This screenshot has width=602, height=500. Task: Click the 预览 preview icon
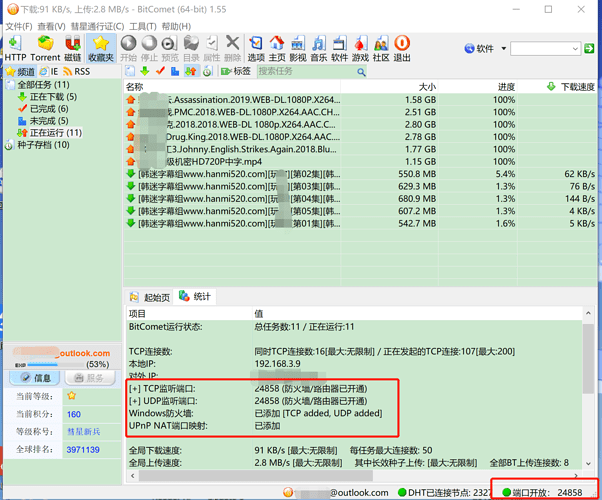170,48
